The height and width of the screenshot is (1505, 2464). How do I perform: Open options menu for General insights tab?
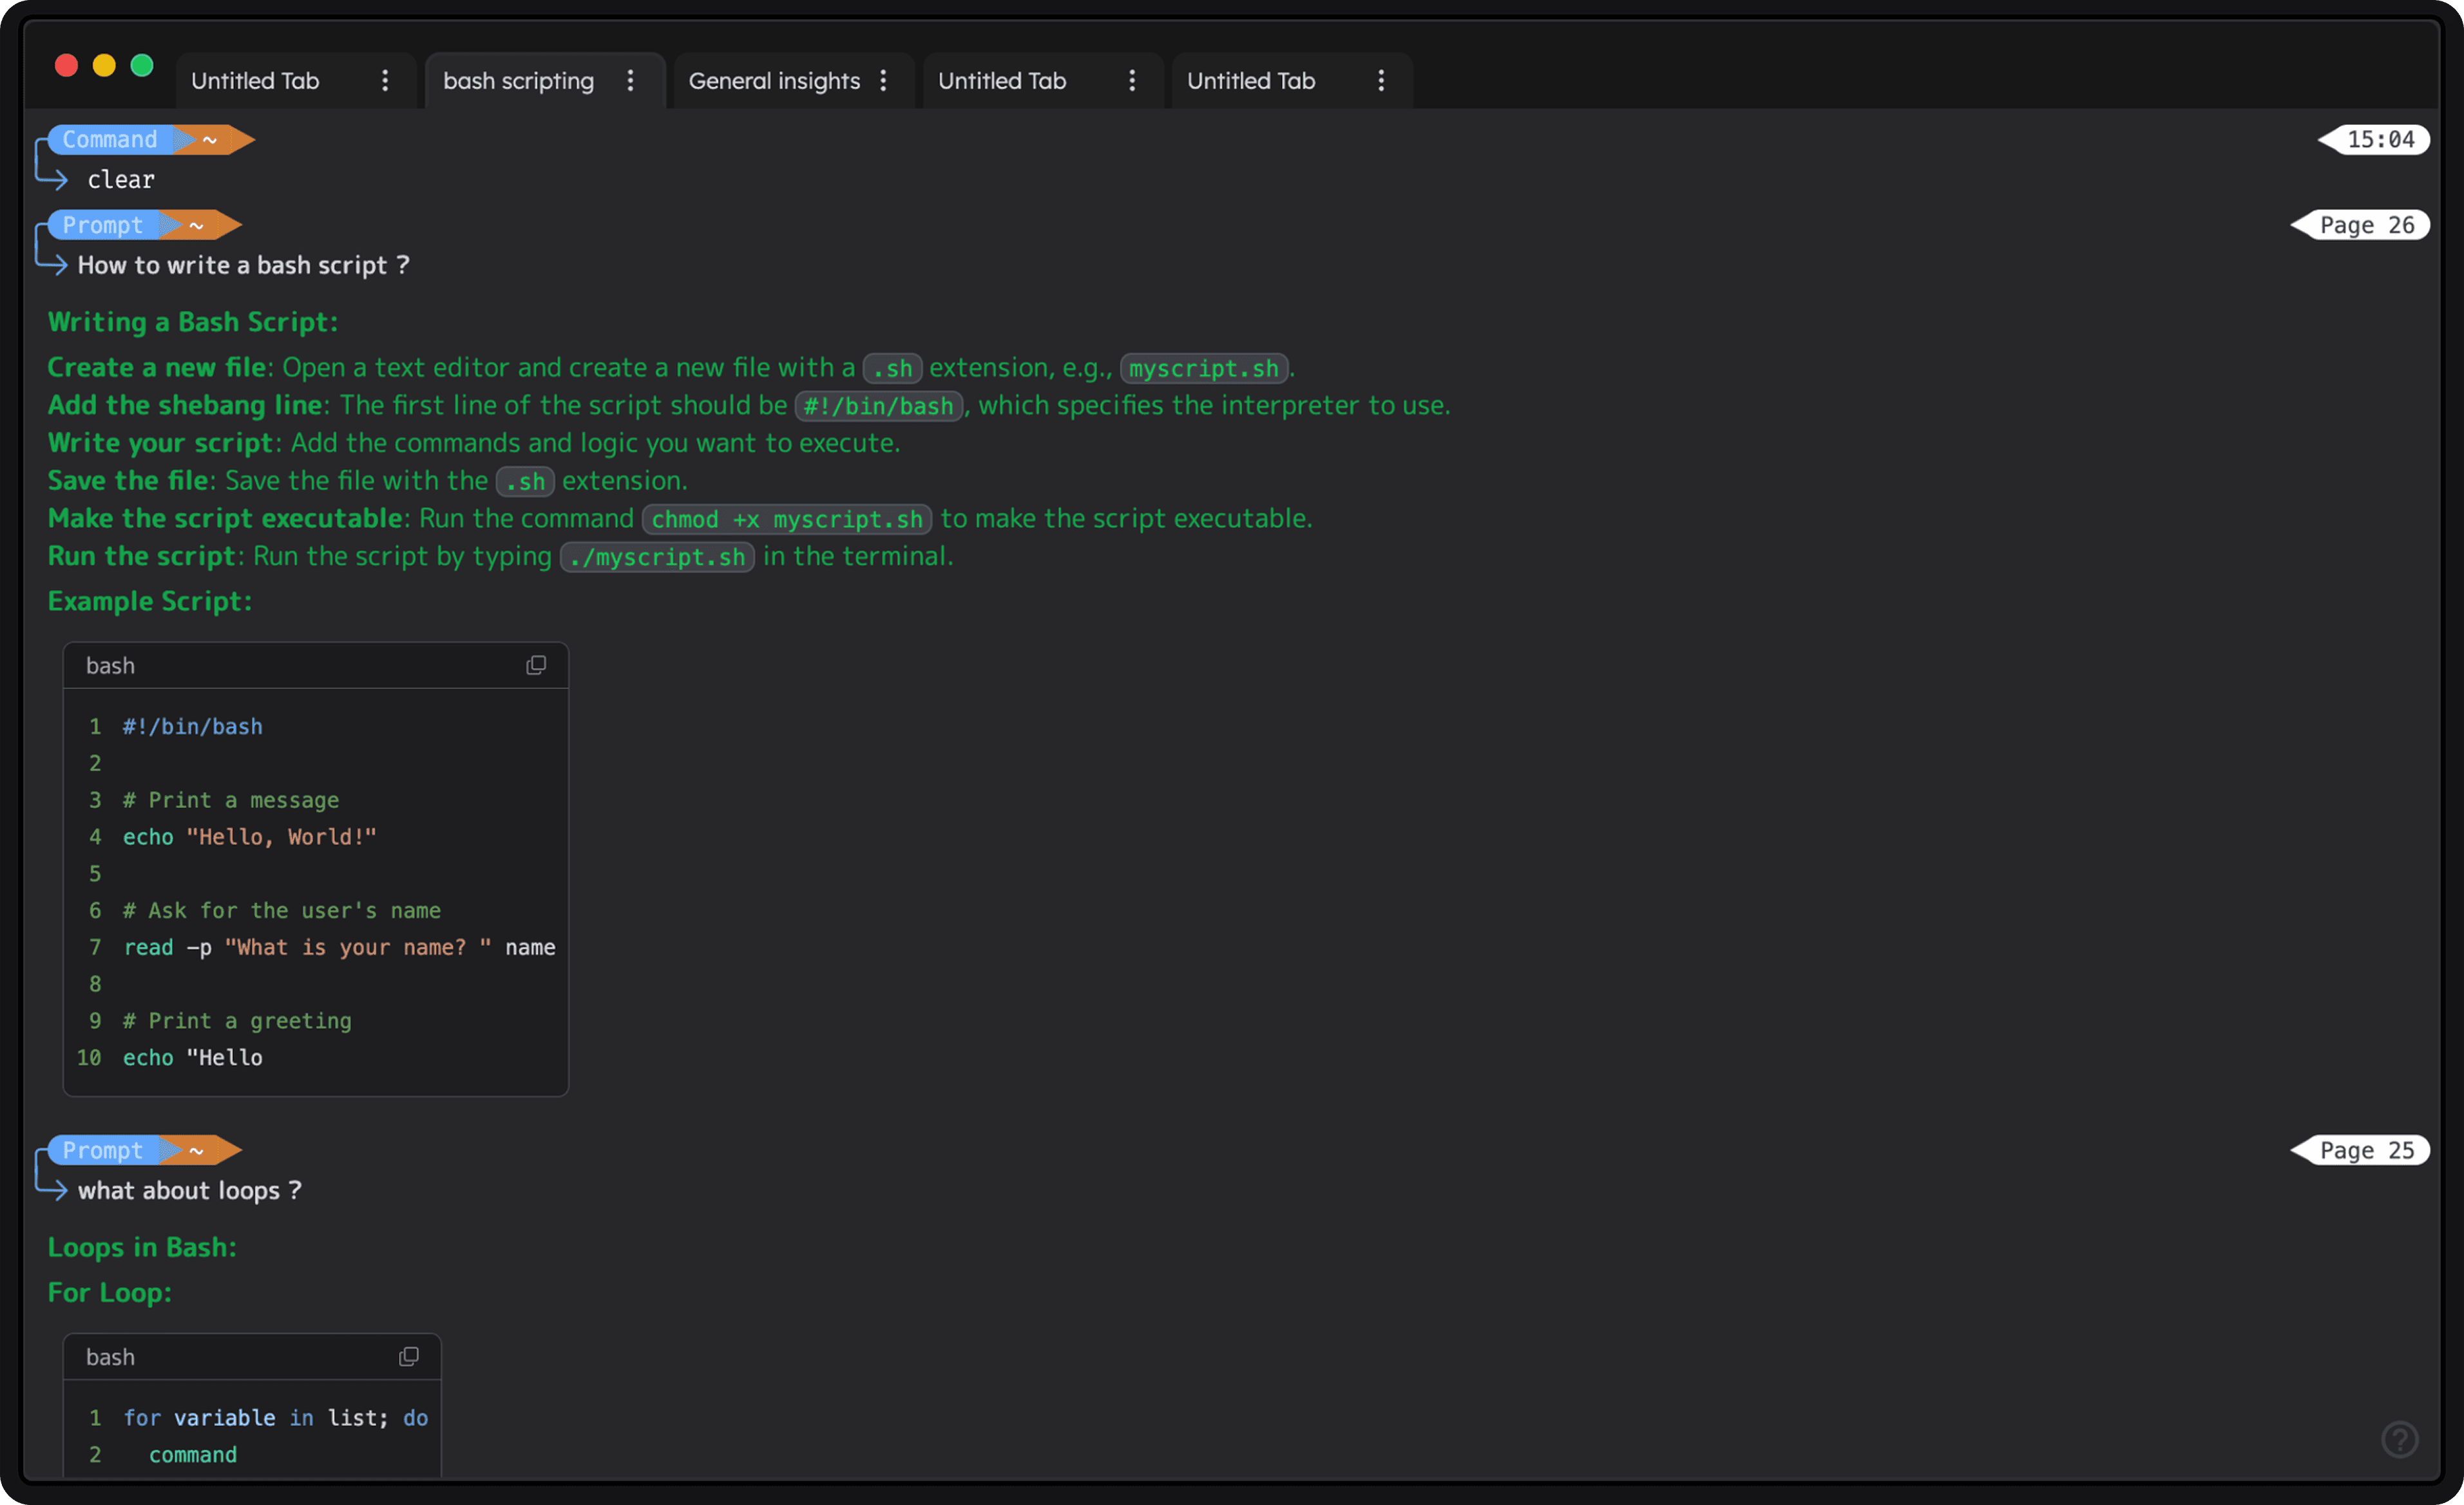(x=883, y=81)
